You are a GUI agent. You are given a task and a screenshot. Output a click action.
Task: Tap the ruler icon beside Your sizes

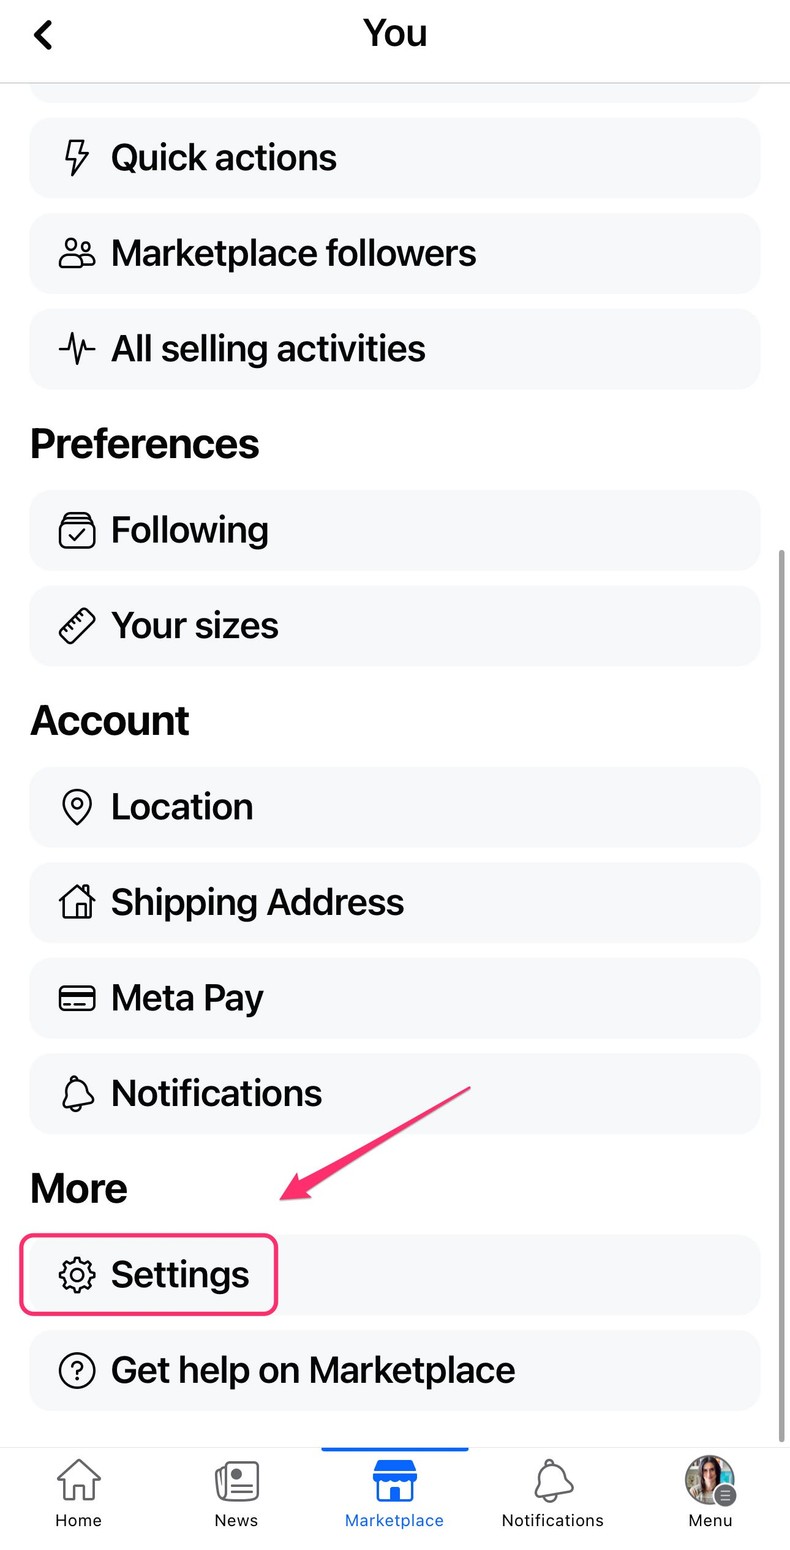coord(78,625)
